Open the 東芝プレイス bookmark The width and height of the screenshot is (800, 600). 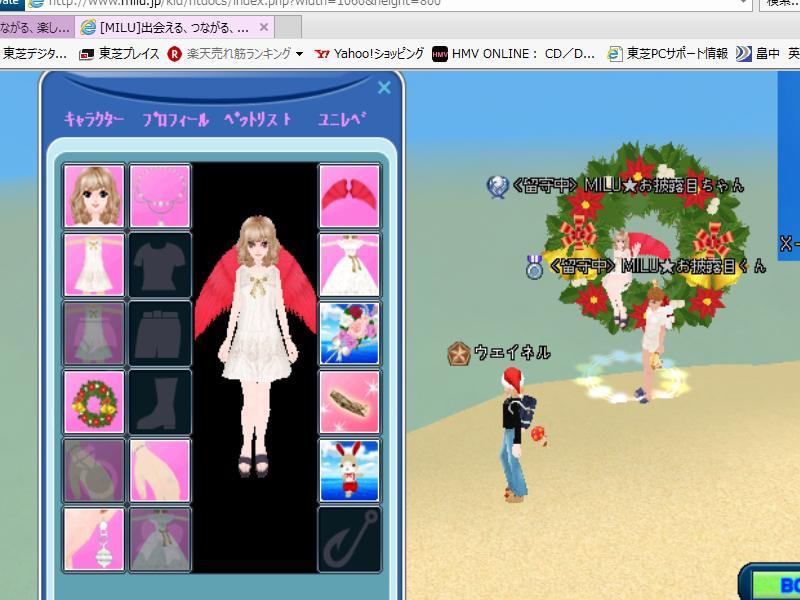click(x=119, y=54)
